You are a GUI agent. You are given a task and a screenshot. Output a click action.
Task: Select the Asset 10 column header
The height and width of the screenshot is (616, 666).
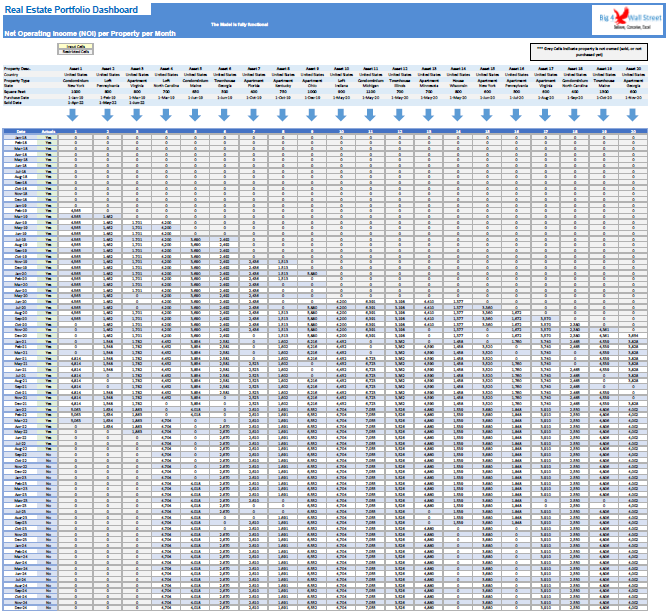341,68
